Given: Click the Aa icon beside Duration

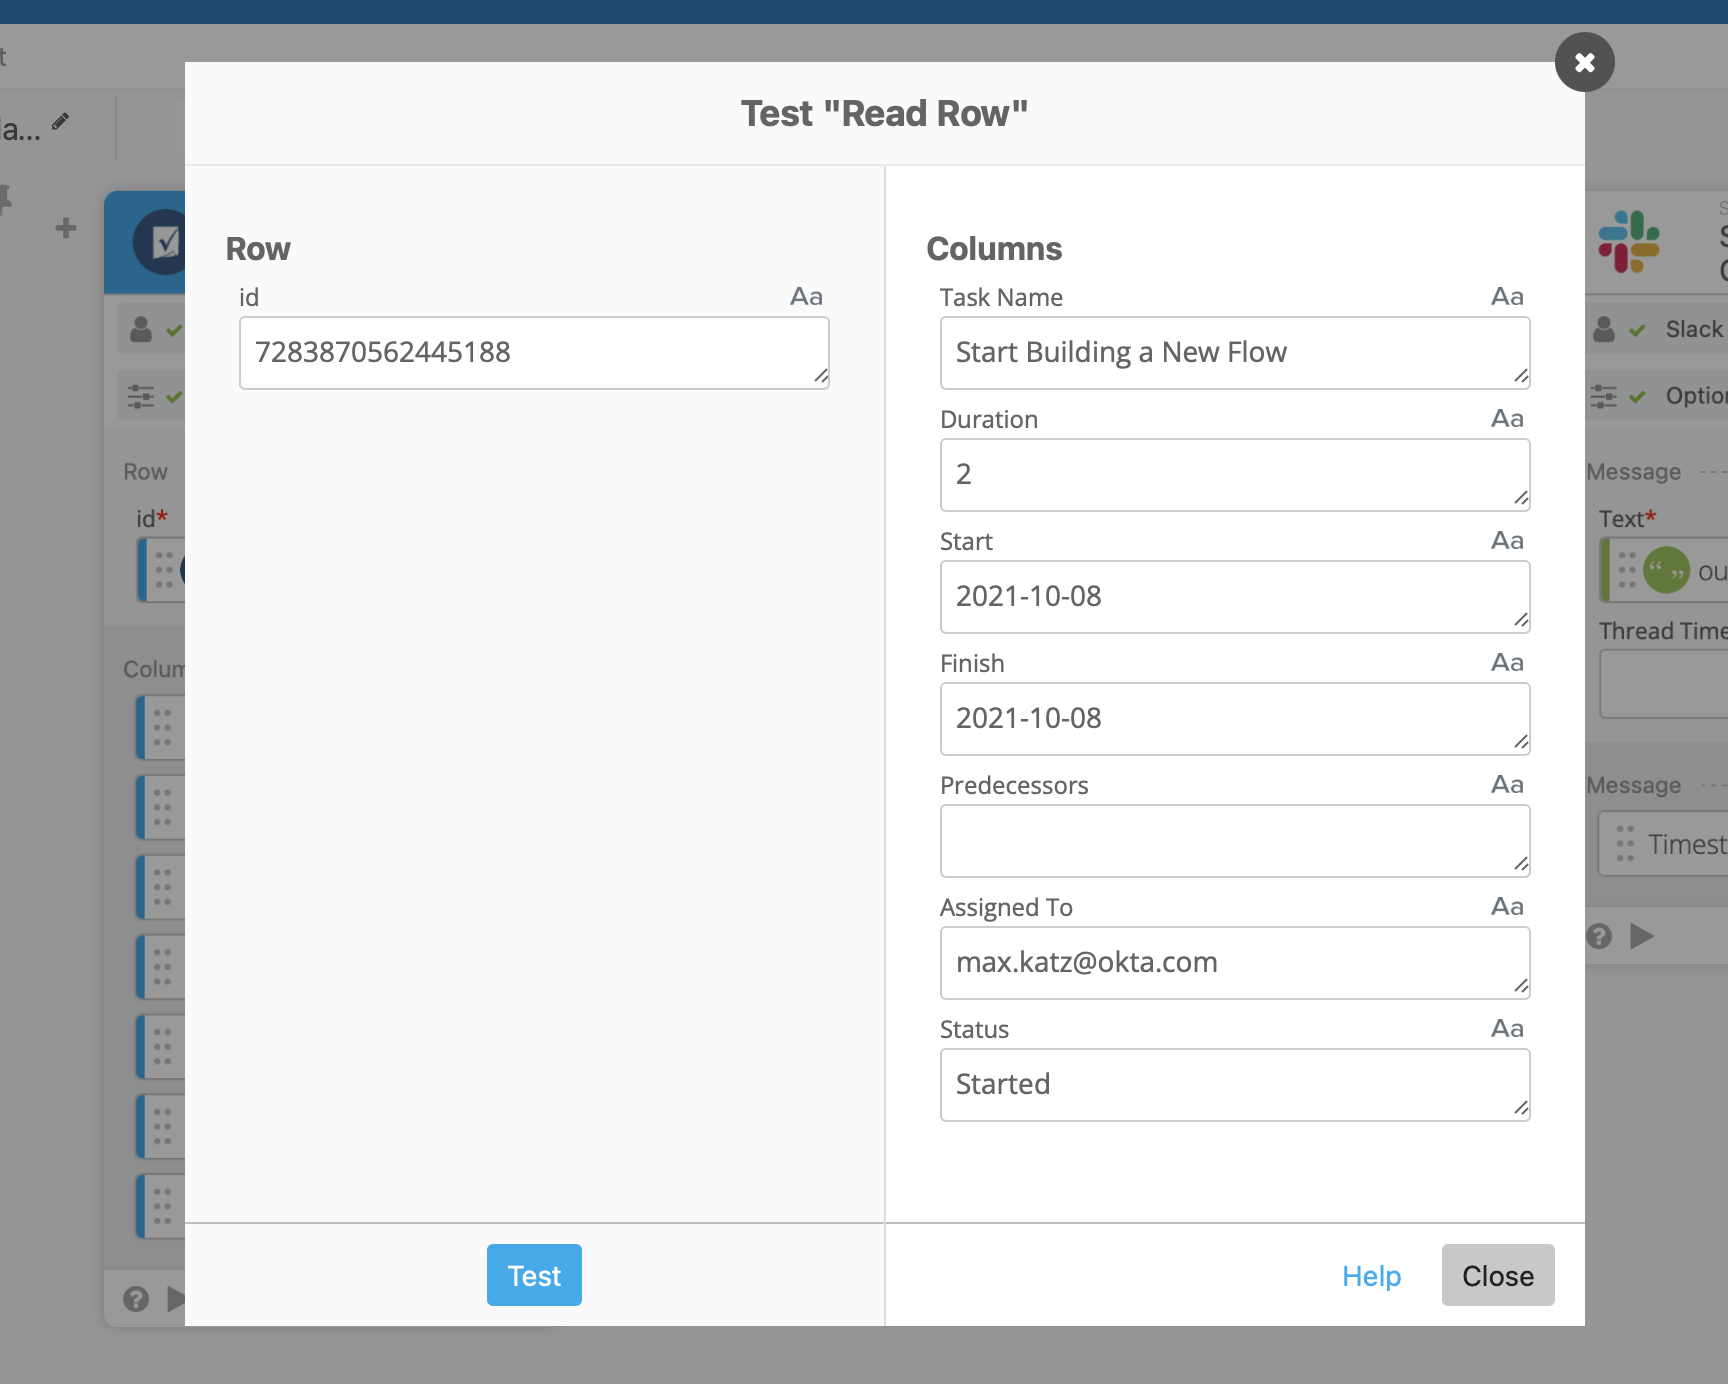Looking at the screenshot, I should [x=1507, y=419].
